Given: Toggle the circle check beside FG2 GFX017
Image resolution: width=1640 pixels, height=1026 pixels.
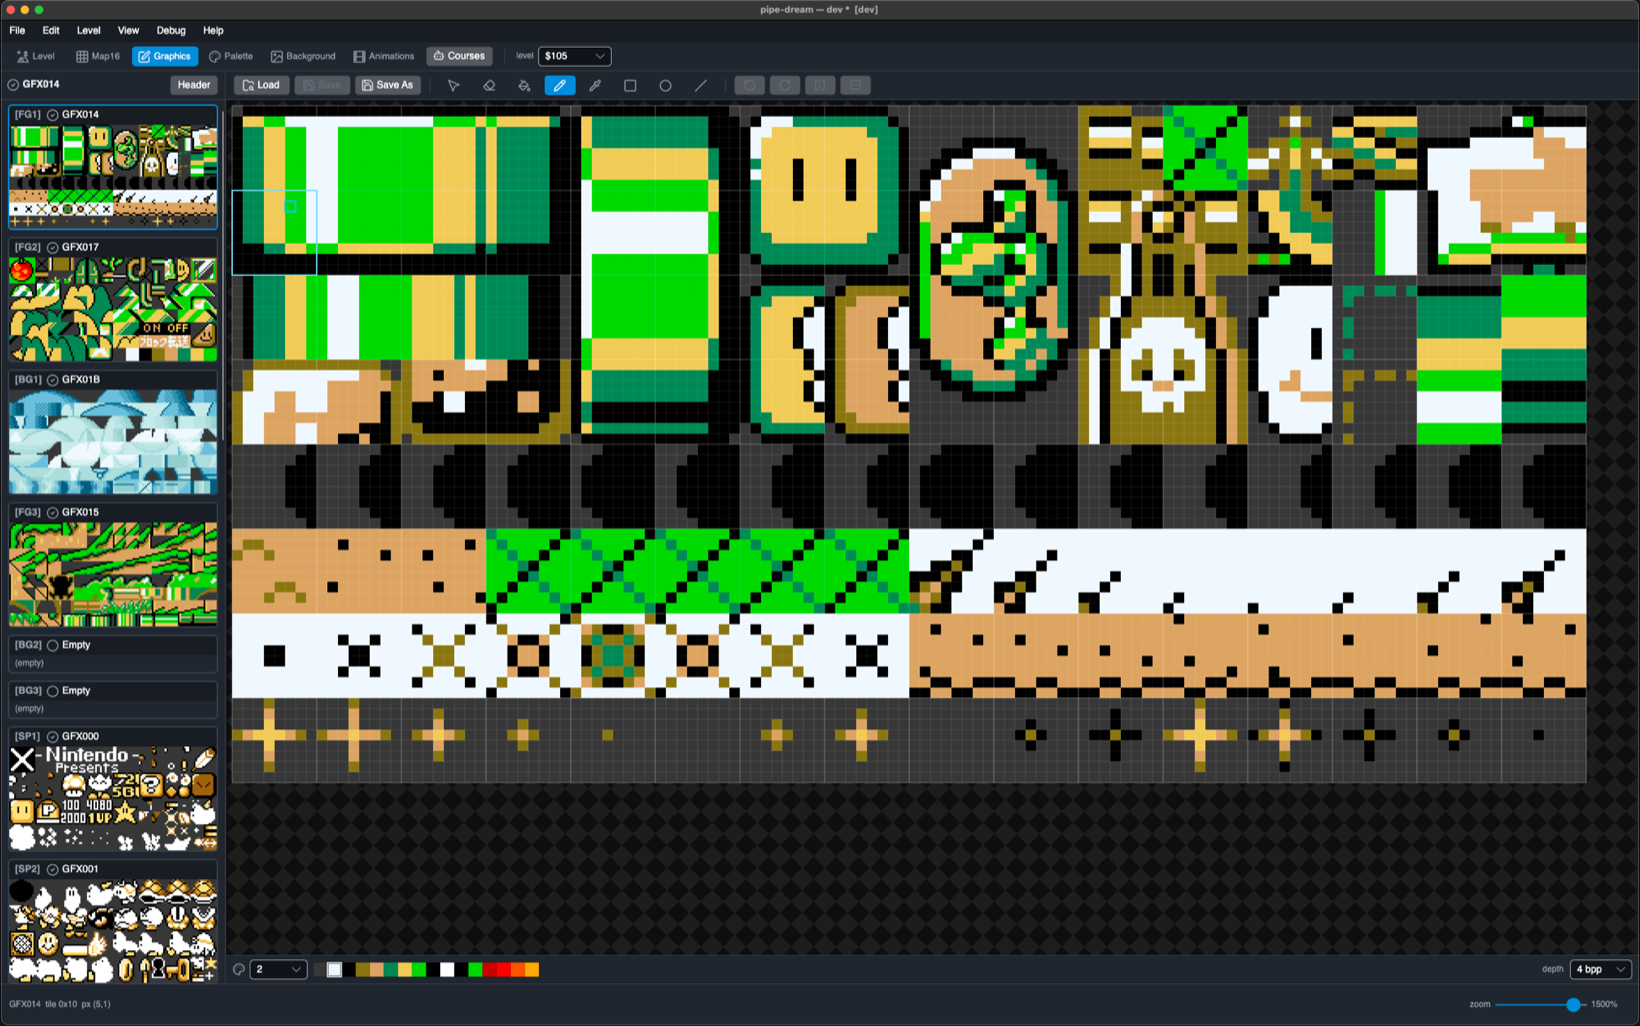Looking at the screenshot, I should point(53,247).
